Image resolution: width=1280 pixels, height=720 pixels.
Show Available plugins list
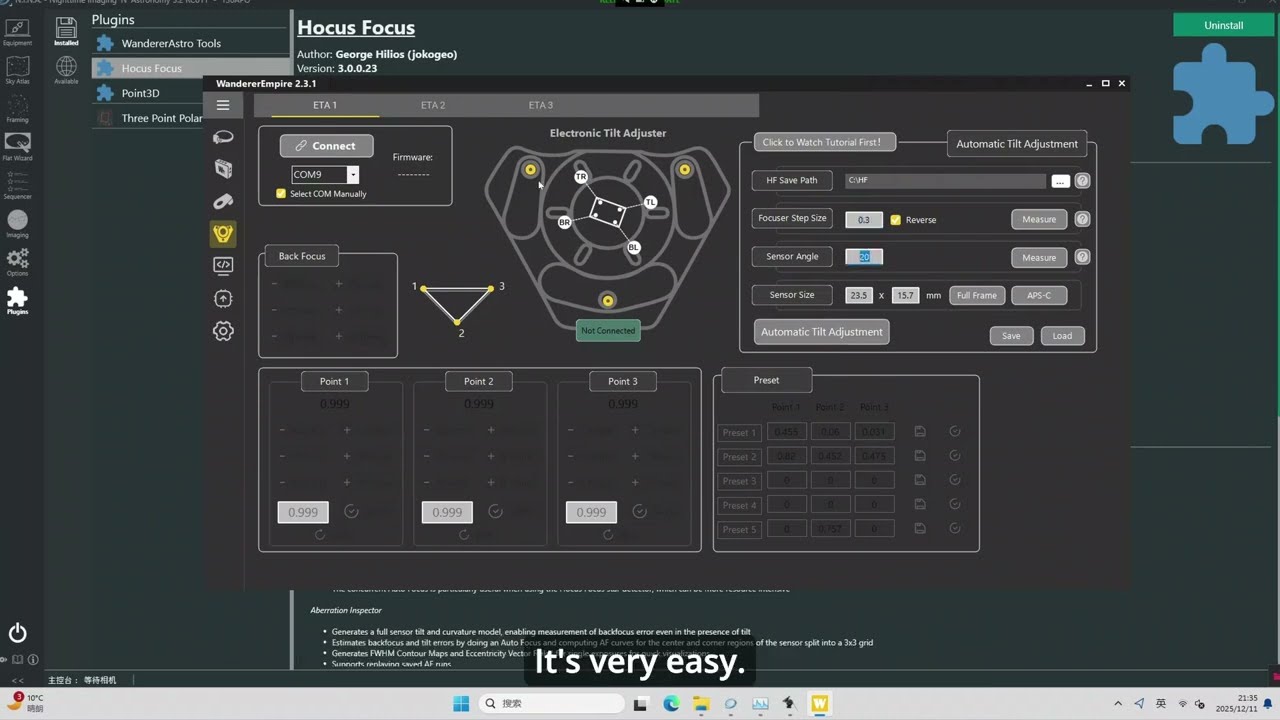click(x=66, y=70)
